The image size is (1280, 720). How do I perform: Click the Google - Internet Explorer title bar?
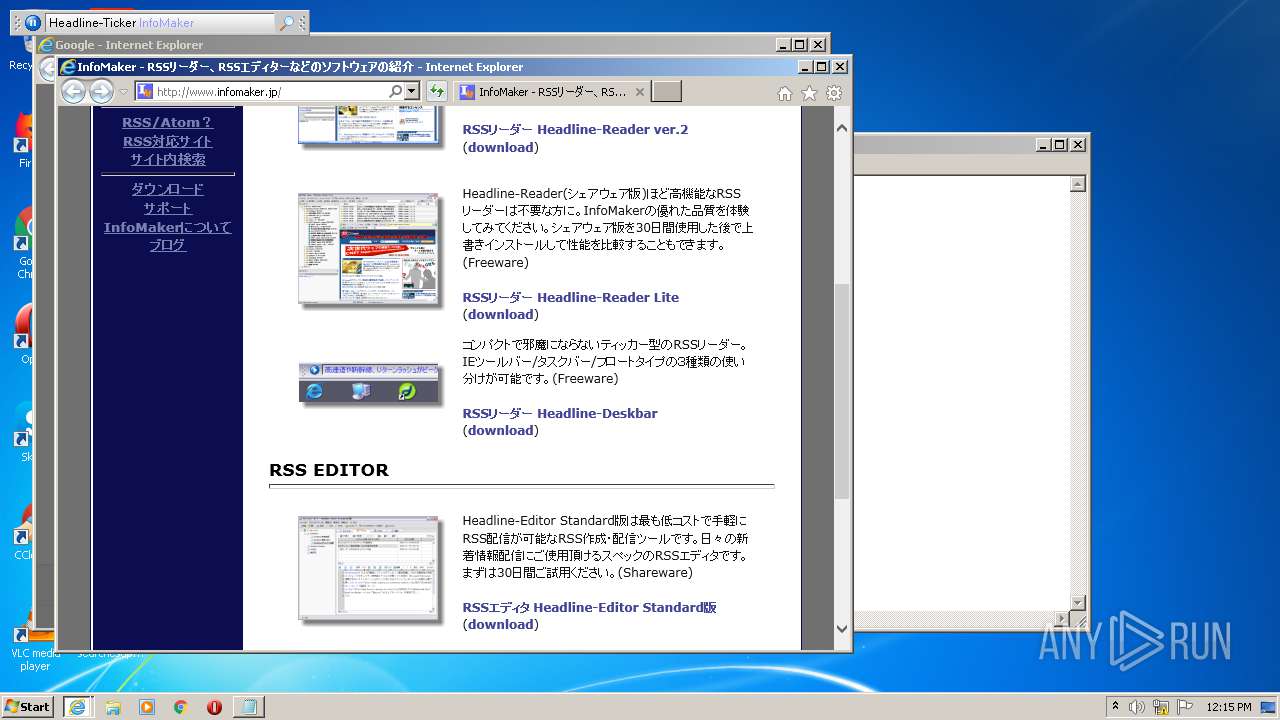point(405,44)
